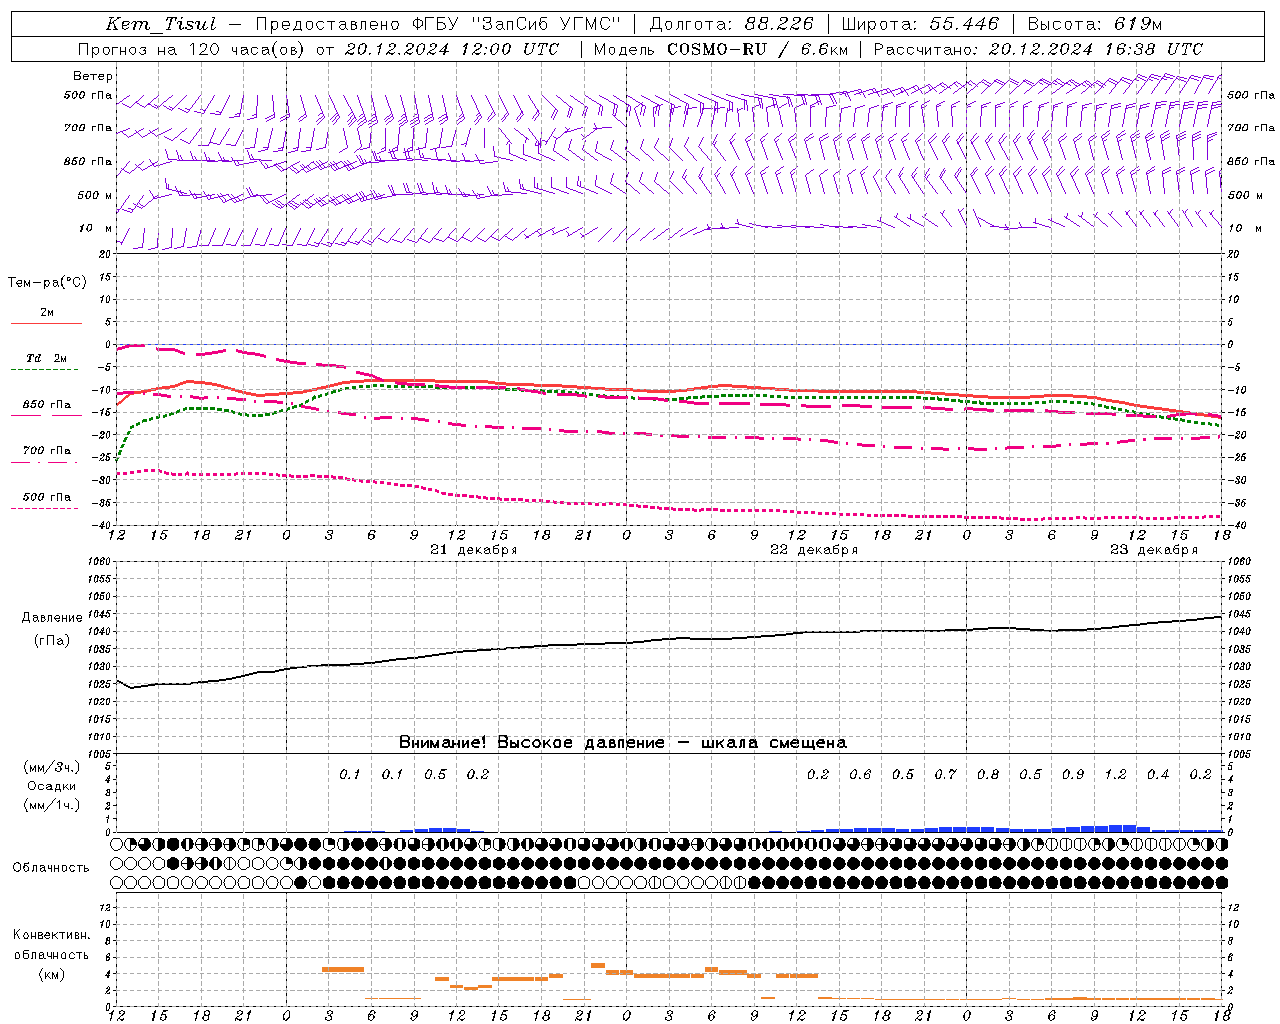Click line sample under 2м legend
The image size is (1280, 1024).
(45, 324)
